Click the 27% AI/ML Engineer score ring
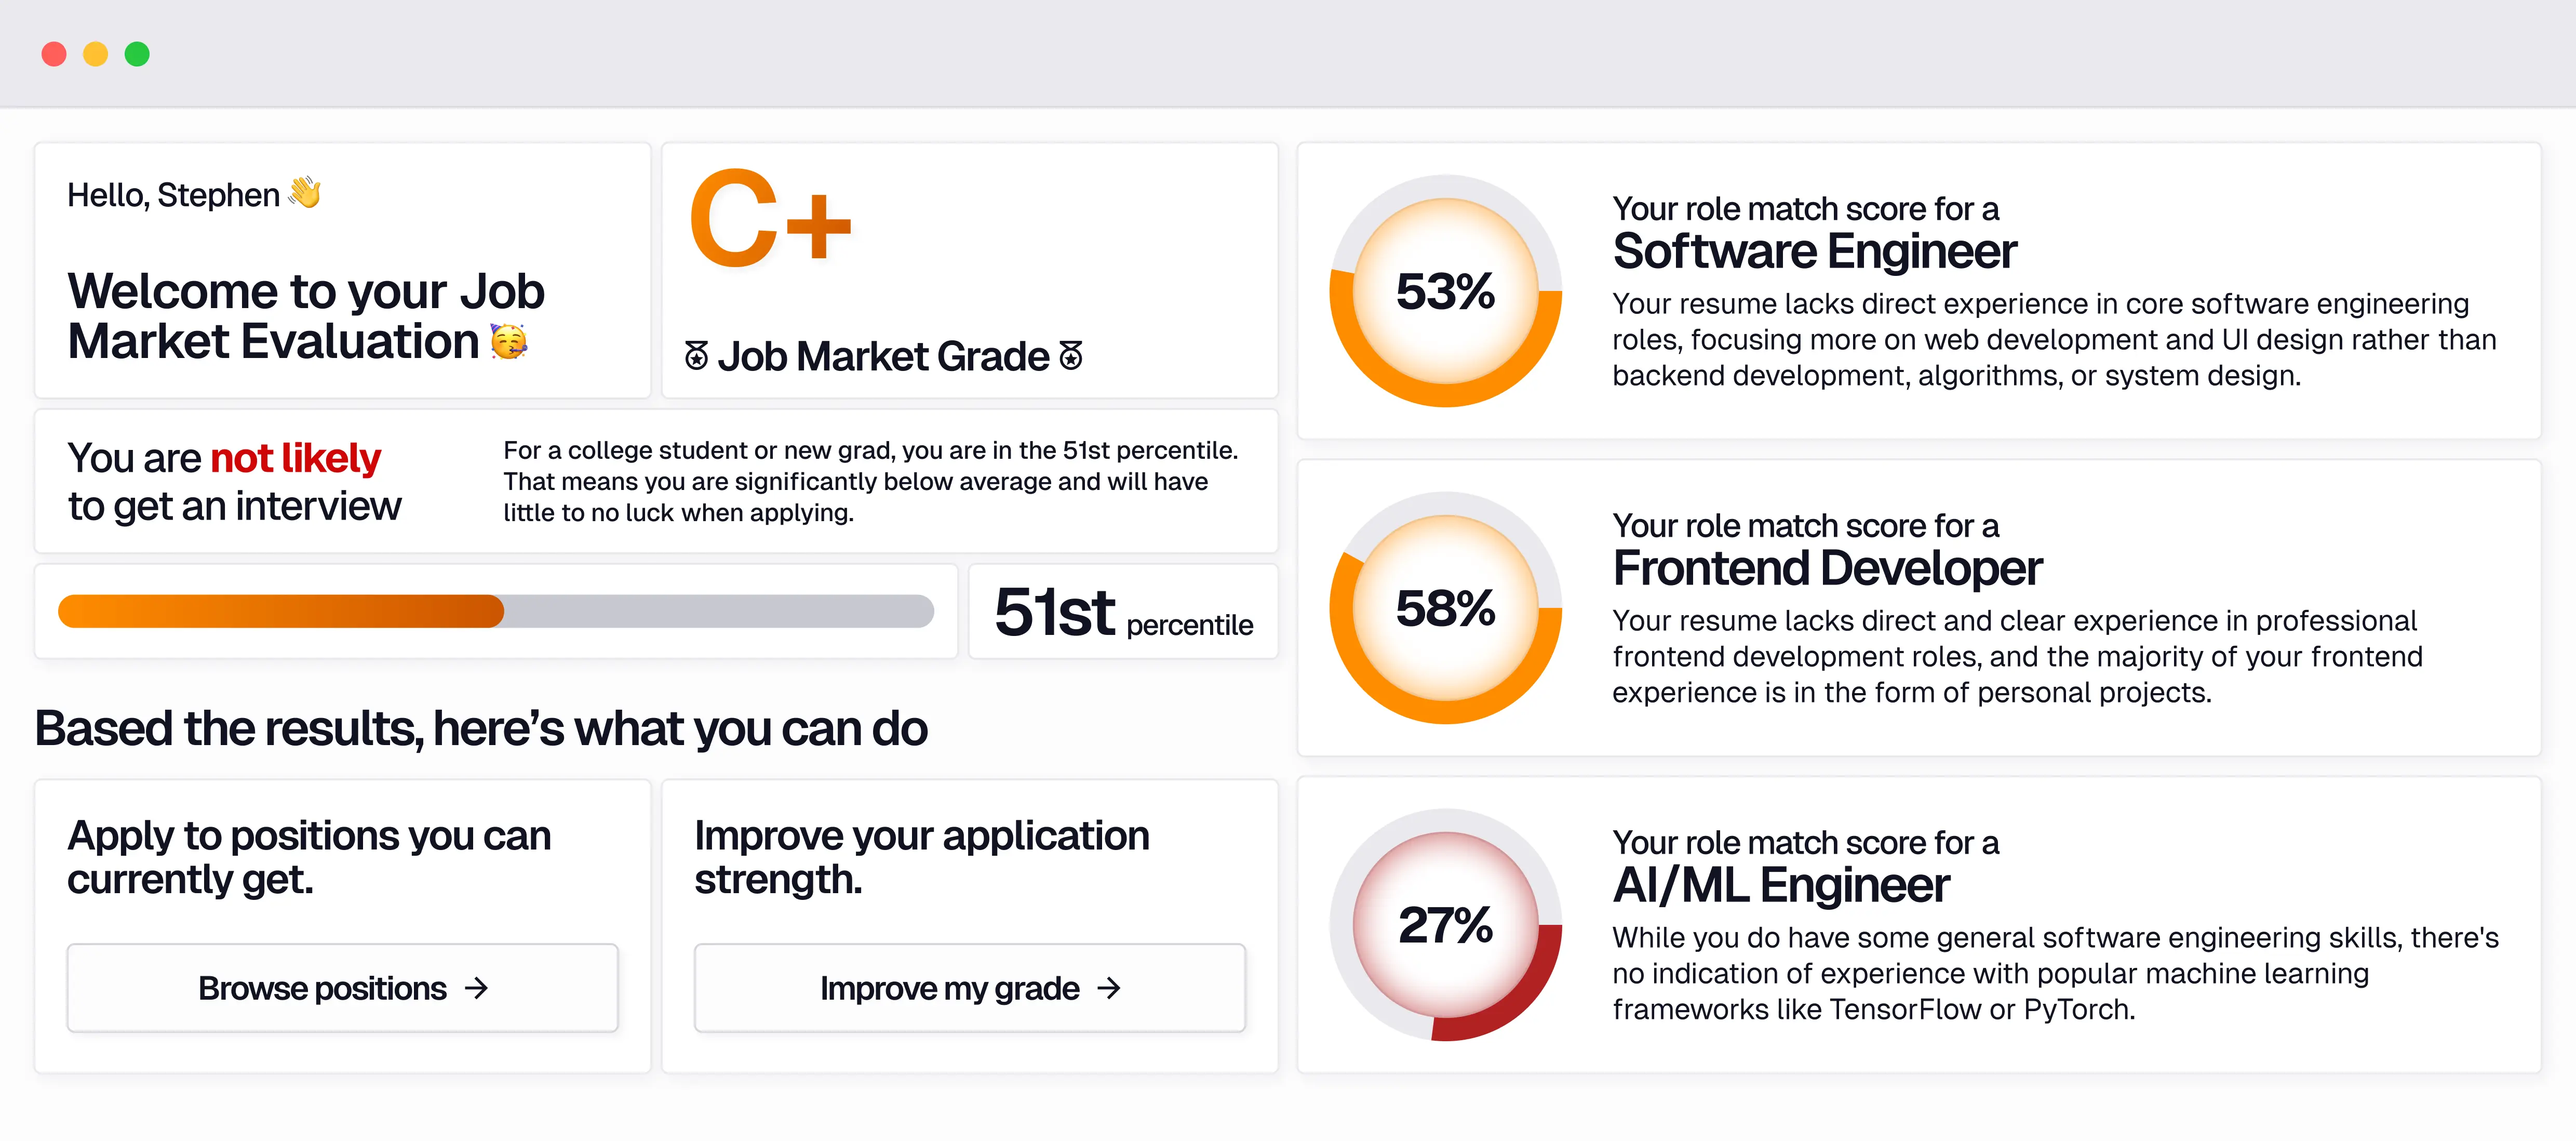The width and height of the screenshot is (2576, 1141). click(1445, 925)
